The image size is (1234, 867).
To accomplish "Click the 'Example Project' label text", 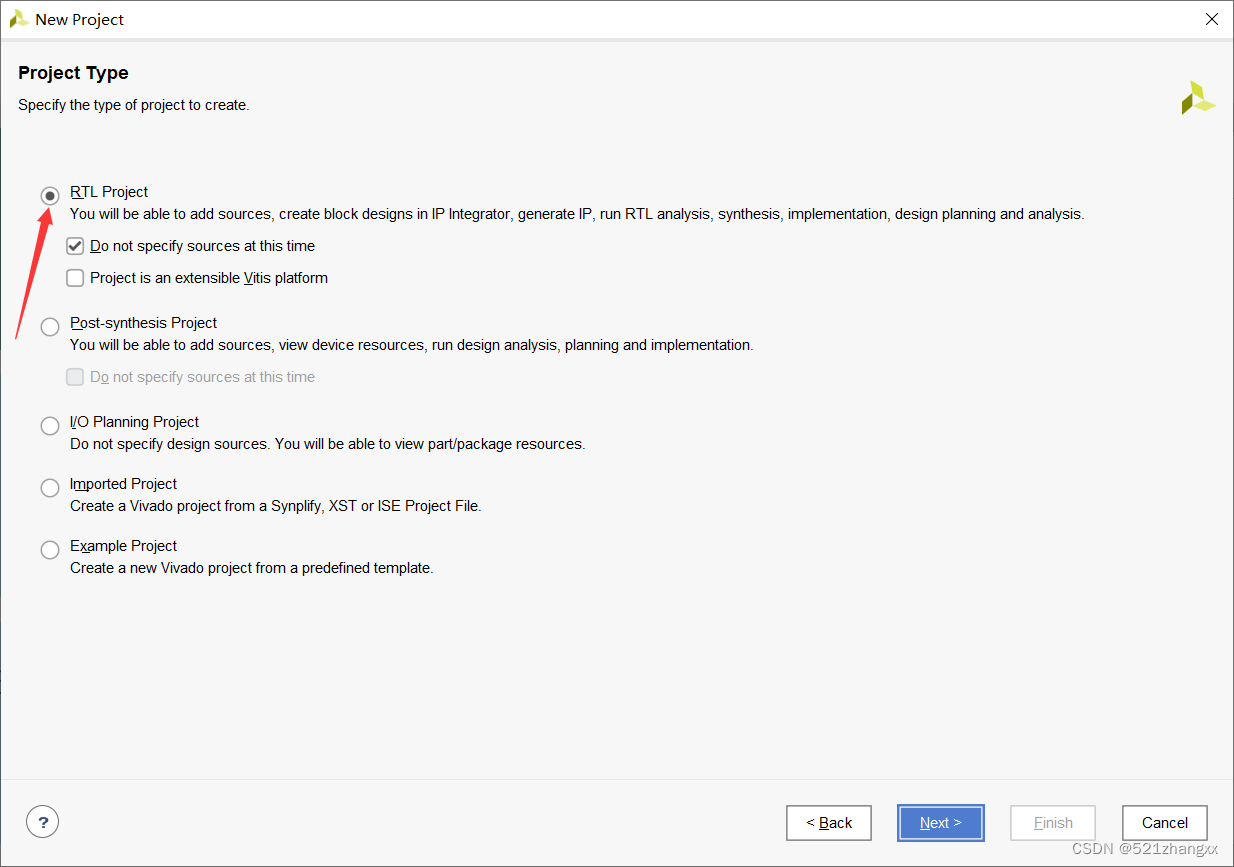I will [123, 546].
